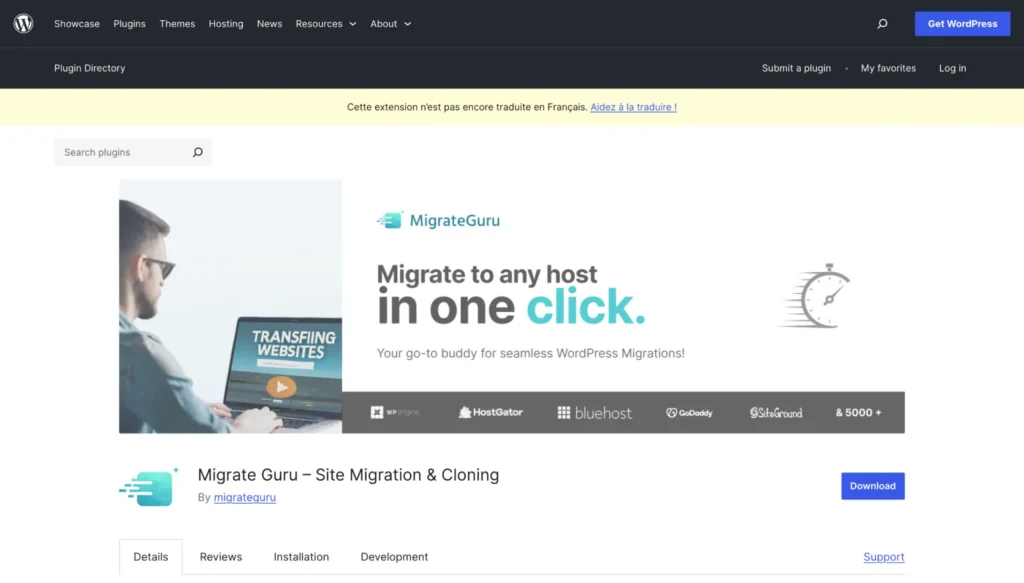The width and height of the screenshot is (1024, 583).
Task: Switch to the Reviews tab
Action: click(x=221, y=557)
